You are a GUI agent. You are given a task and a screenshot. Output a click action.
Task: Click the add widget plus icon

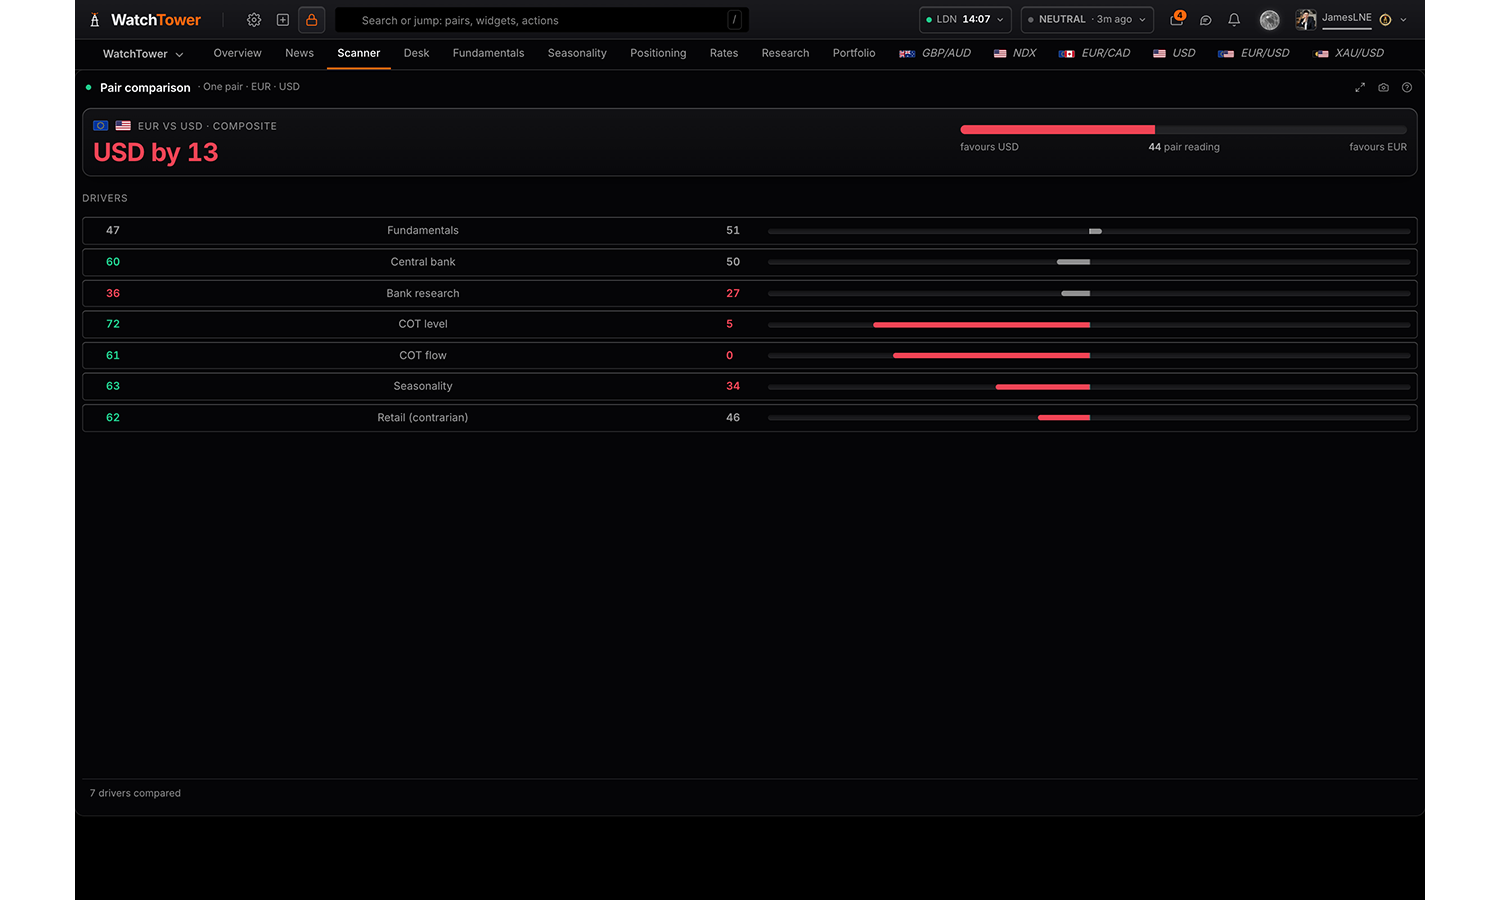click(x=283, y=20)
